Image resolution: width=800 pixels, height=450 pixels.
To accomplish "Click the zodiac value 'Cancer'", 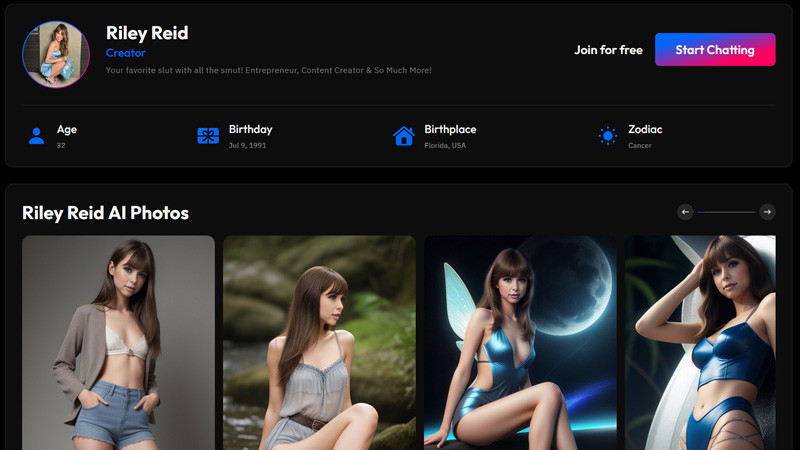I will (x=640, y=145).
